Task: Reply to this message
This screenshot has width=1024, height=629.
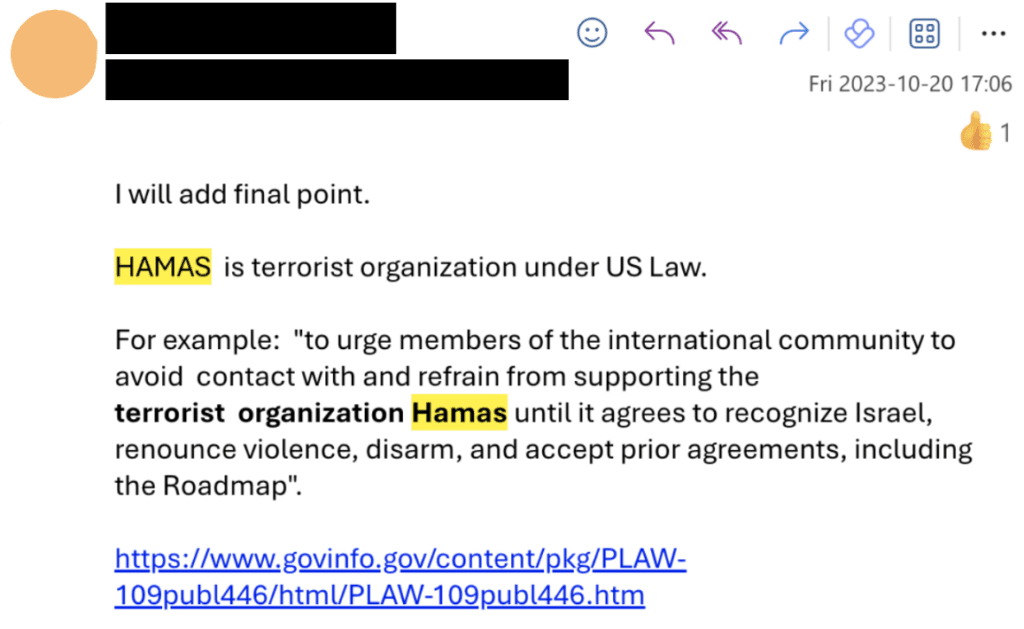Action: pyautogui.click(x=659, y=32)
